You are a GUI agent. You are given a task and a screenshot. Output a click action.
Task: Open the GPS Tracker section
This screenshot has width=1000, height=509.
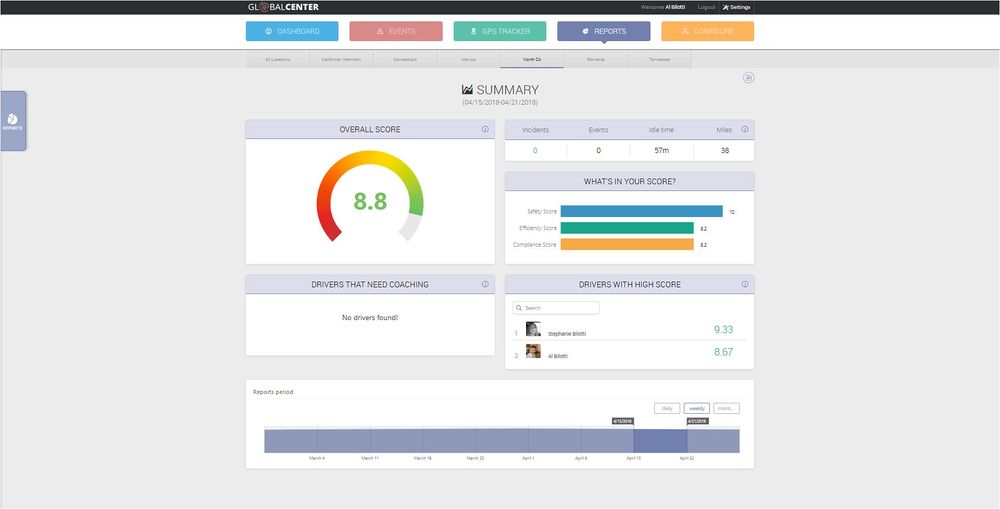click(500, 31)
